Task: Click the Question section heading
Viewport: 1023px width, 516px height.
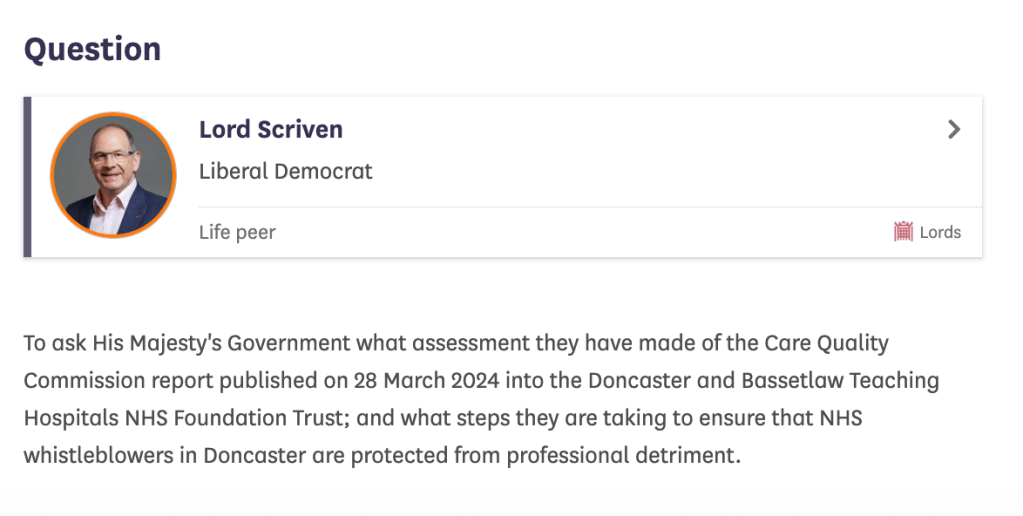Action: click(x=92, y=49)
